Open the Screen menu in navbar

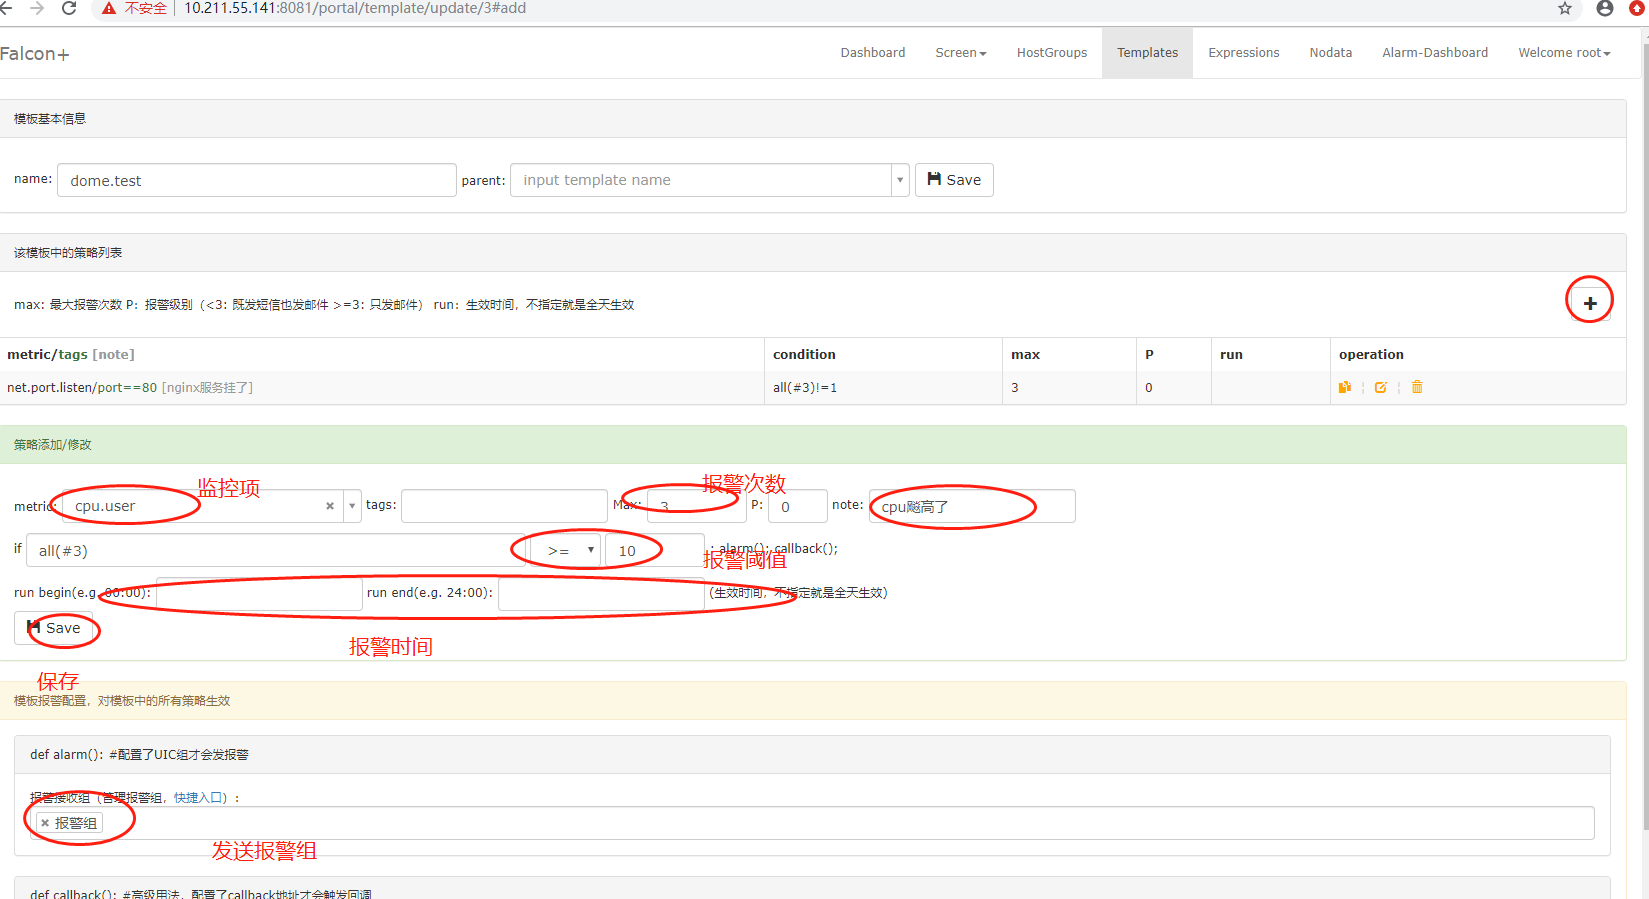click(960, 53)
